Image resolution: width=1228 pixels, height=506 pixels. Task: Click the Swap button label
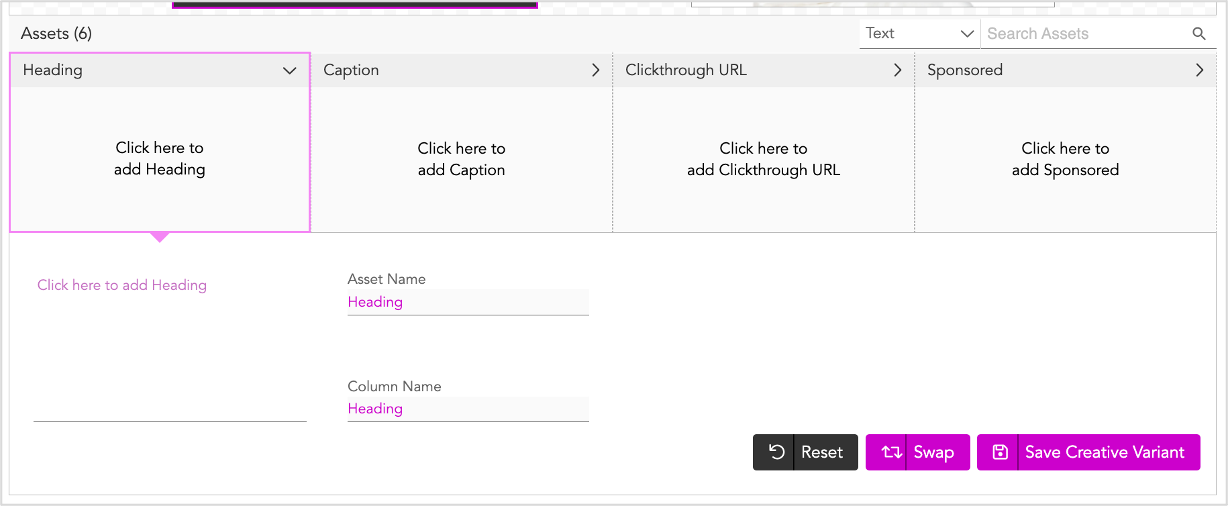pos(933,452)
